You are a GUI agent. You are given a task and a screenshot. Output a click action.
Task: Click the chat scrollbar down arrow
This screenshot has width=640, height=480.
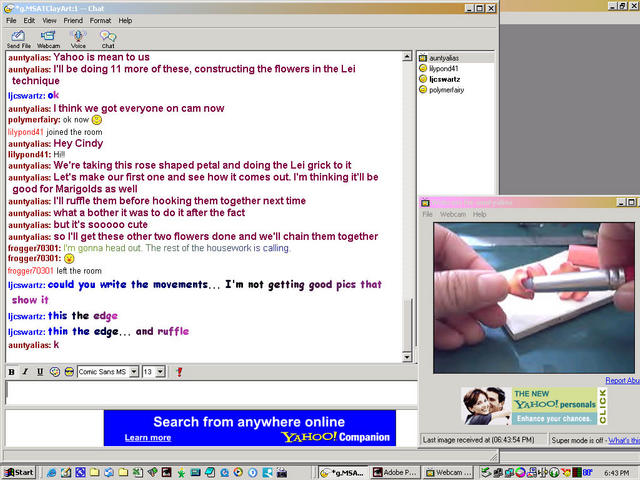(407, 357)
